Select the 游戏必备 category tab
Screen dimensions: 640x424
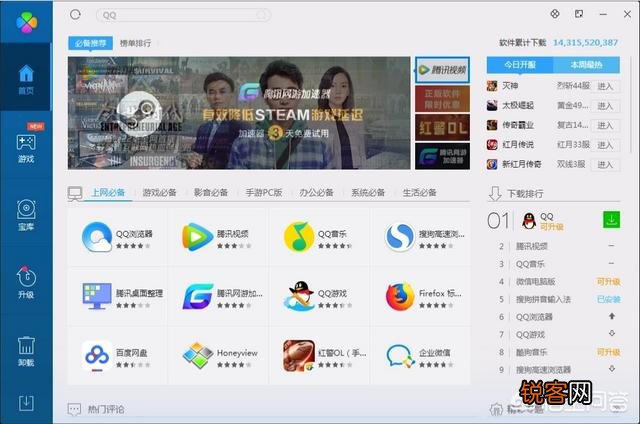[159, 192]
